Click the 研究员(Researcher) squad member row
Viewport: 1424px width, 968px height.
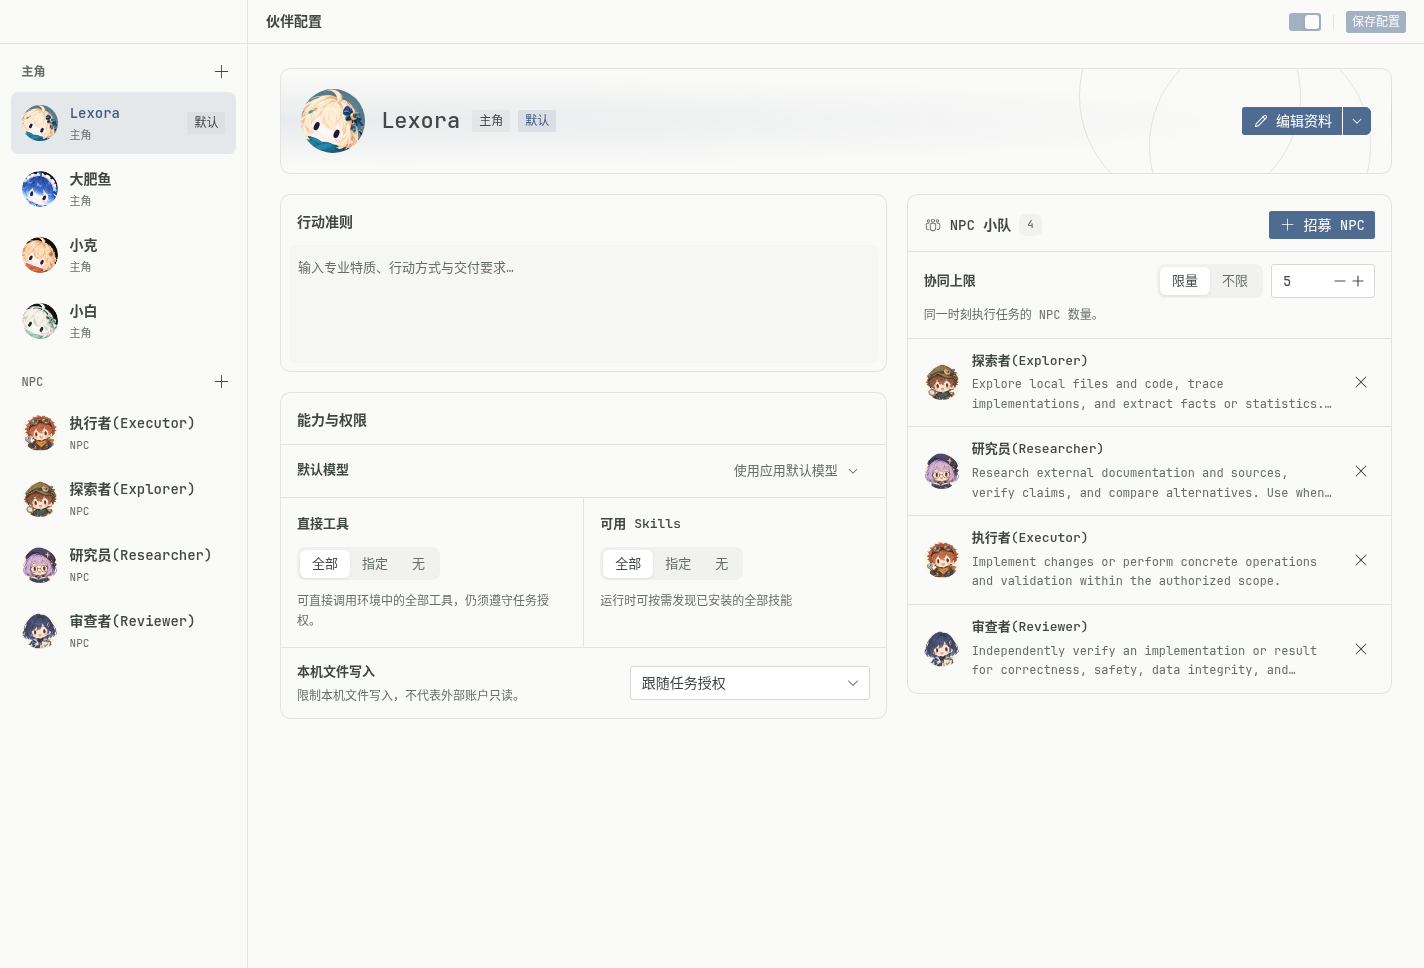tap(1149, 471)
